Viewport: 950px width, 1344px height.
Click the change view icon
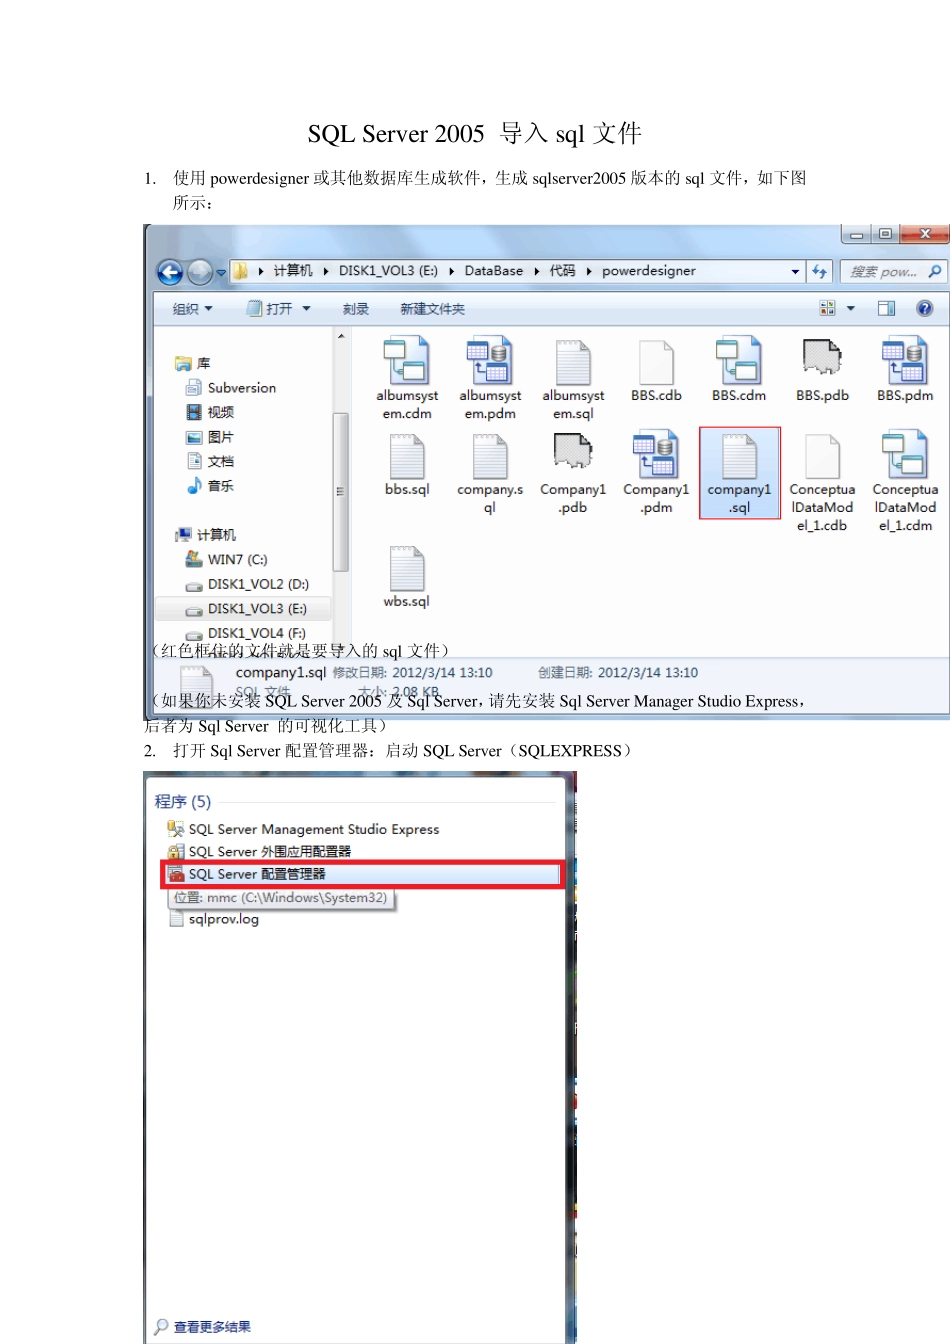828,308
